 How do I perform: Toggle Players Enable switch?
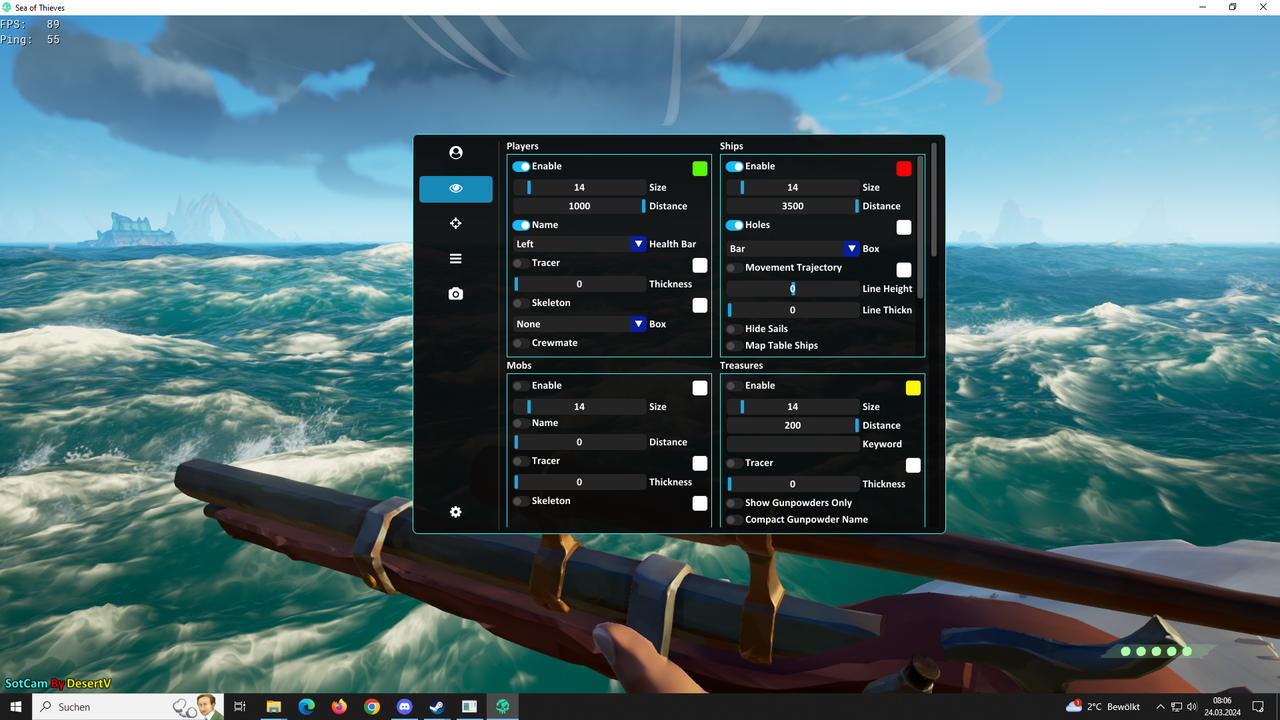point(521,167)
